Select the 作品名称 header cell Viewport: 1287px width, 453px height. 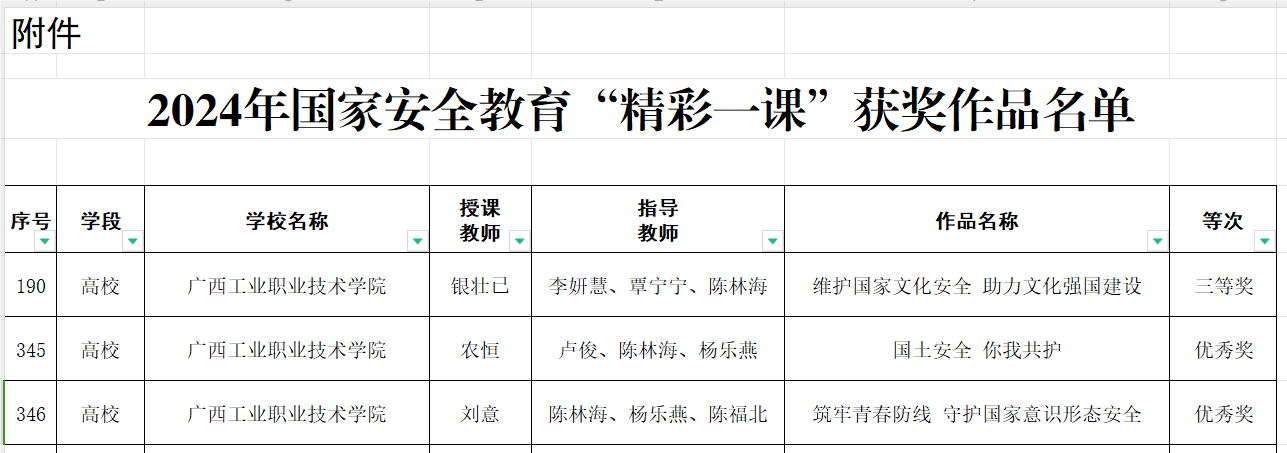coord(977,220)
